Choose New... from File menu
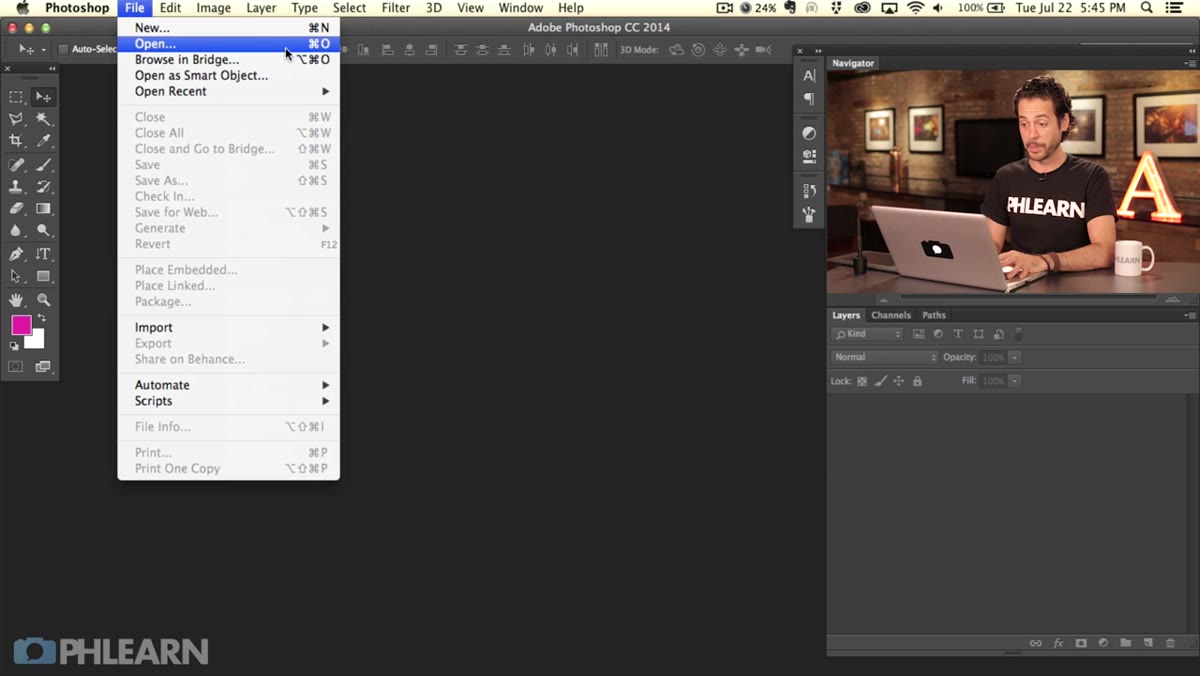The height and width of the screenshot is (676, 1200). pos(228,28)
